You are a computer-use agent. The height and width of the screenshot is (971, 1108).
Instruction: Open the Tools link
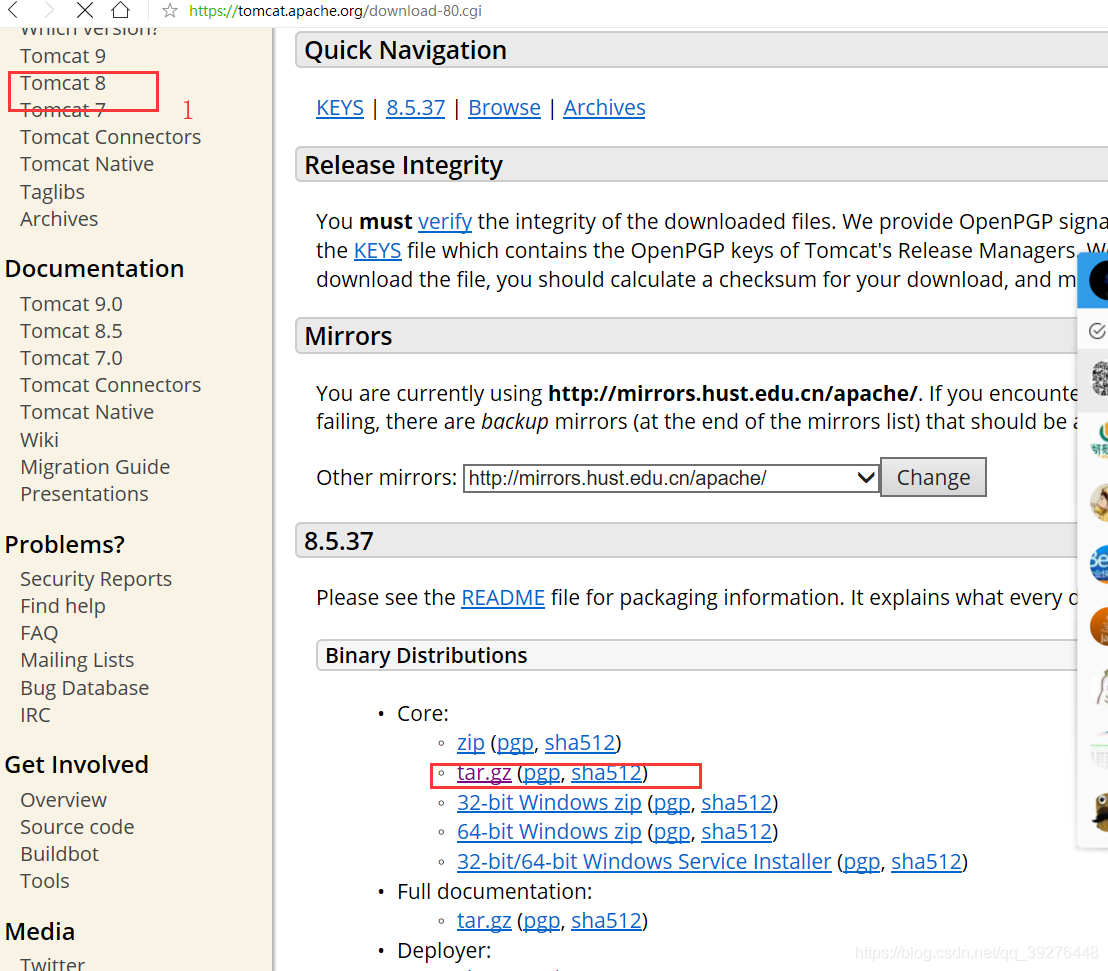[x=45, y=881]
